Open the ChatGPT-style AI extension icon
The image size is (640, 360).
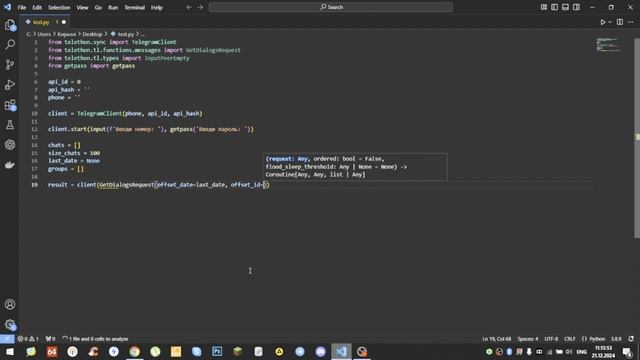[x=10, y=145]
